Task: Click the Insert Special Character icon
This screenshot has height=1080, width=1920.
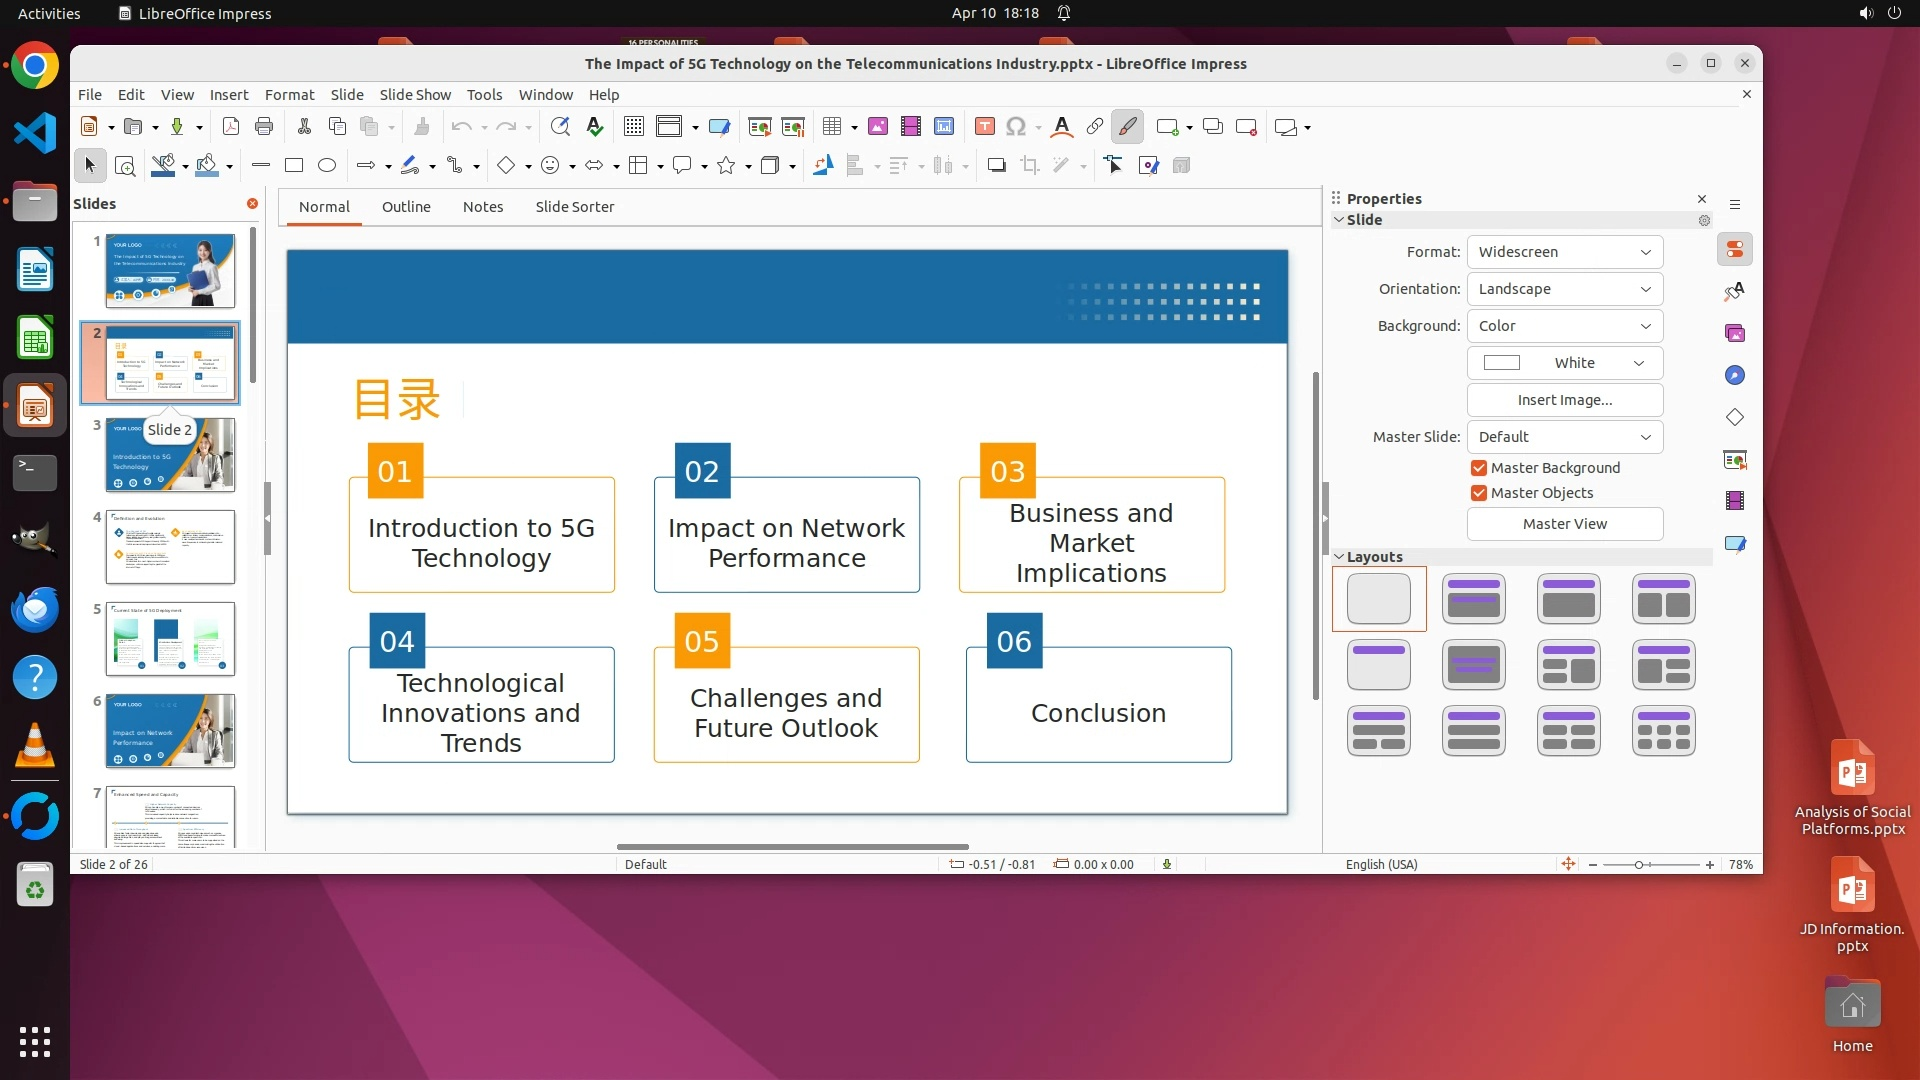Action: pos(1016,127)
